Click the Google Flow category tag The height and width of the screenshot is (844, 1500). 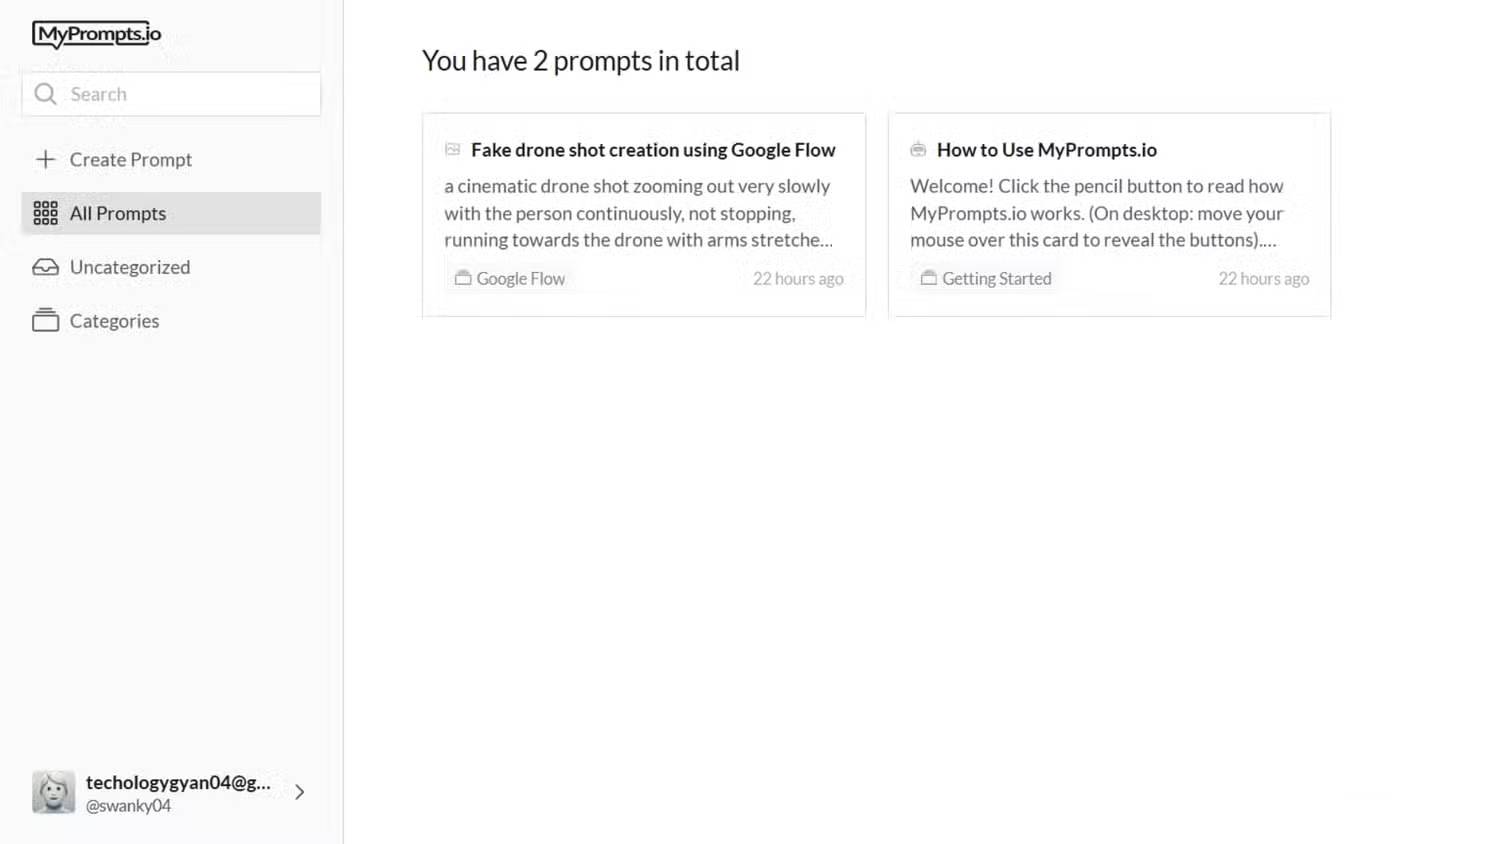(511, 279)
